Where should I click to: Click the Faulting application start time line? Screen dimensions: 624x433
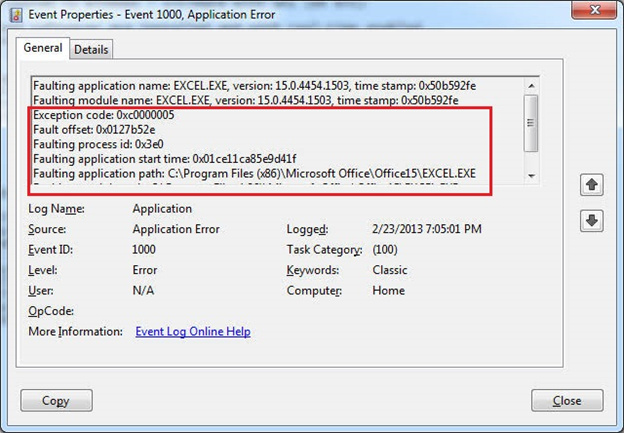pyautogui.click(x=165, y=159)
